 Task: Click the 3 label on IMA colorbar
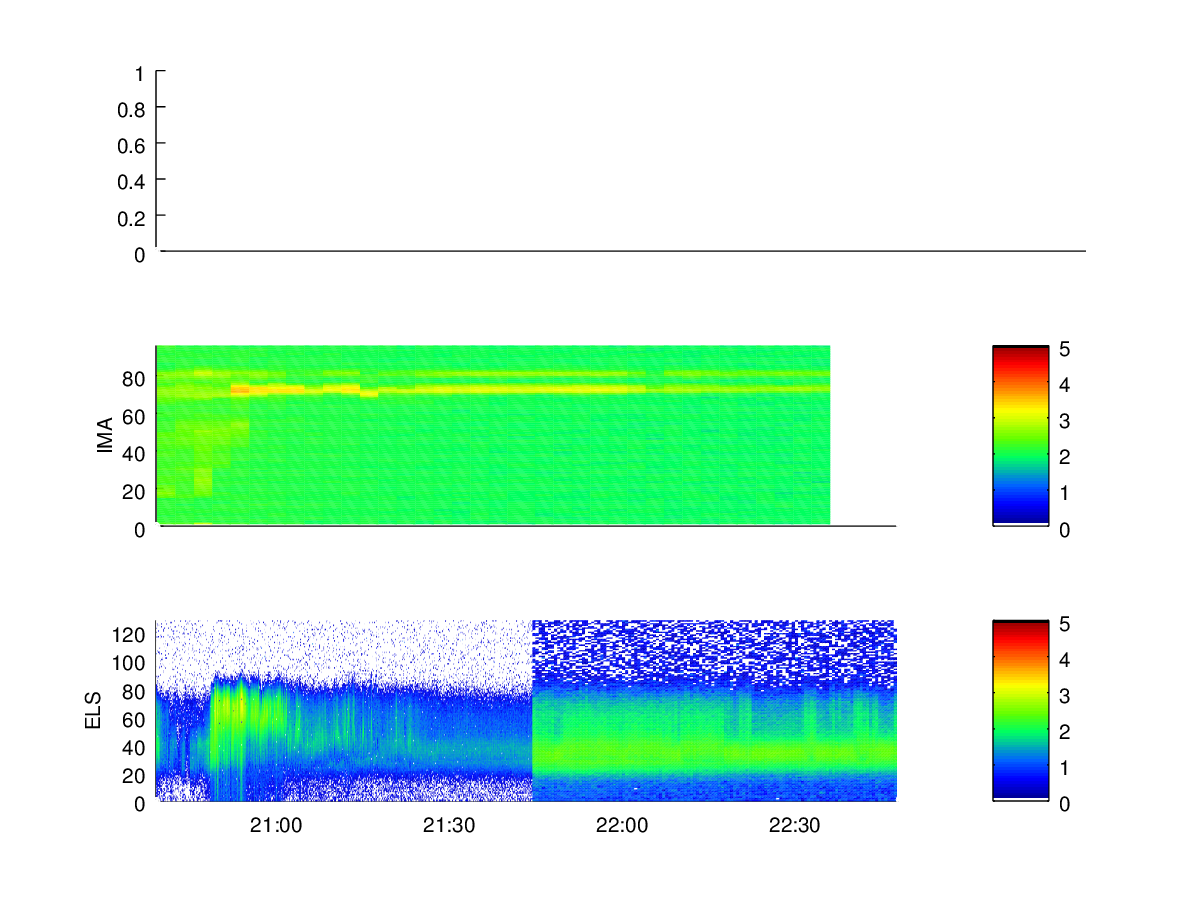click(1065, 421)
